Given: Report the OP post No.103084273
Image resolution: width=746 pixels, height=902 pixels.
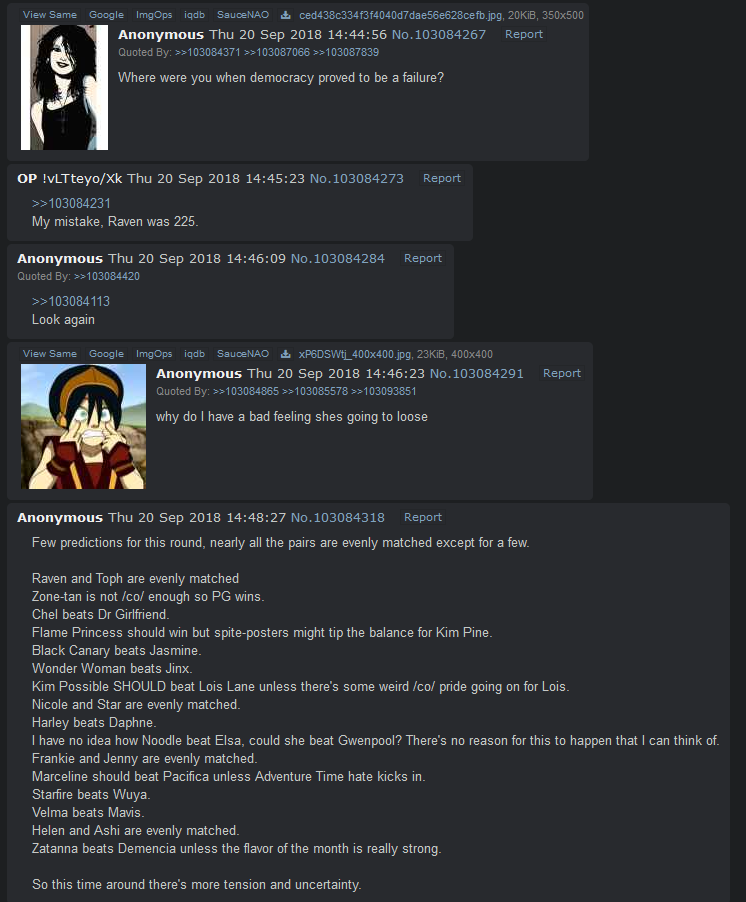Looking at the screenshot, I should point(442,178).
